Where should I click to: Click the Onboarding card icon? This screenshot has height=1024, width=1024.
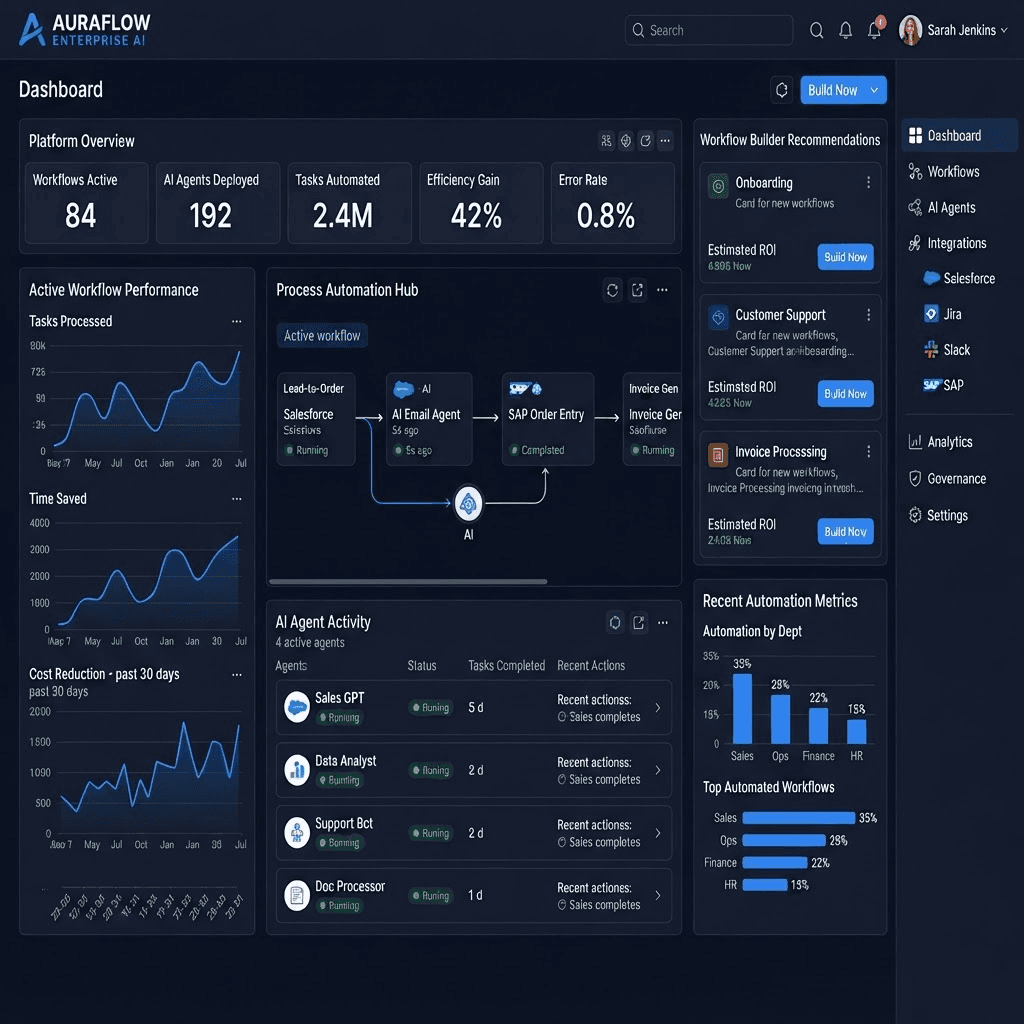coord(718,186)
